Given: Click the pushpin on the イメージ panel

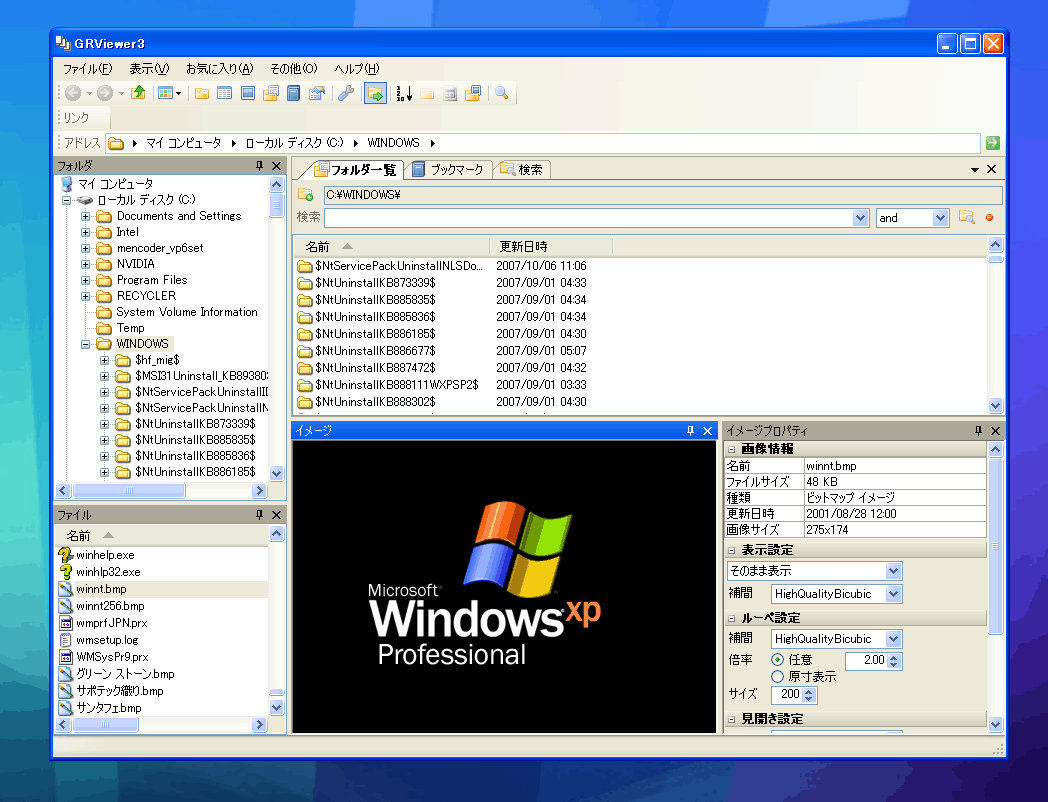Looking at the screenshot, I should pos(690,431).
